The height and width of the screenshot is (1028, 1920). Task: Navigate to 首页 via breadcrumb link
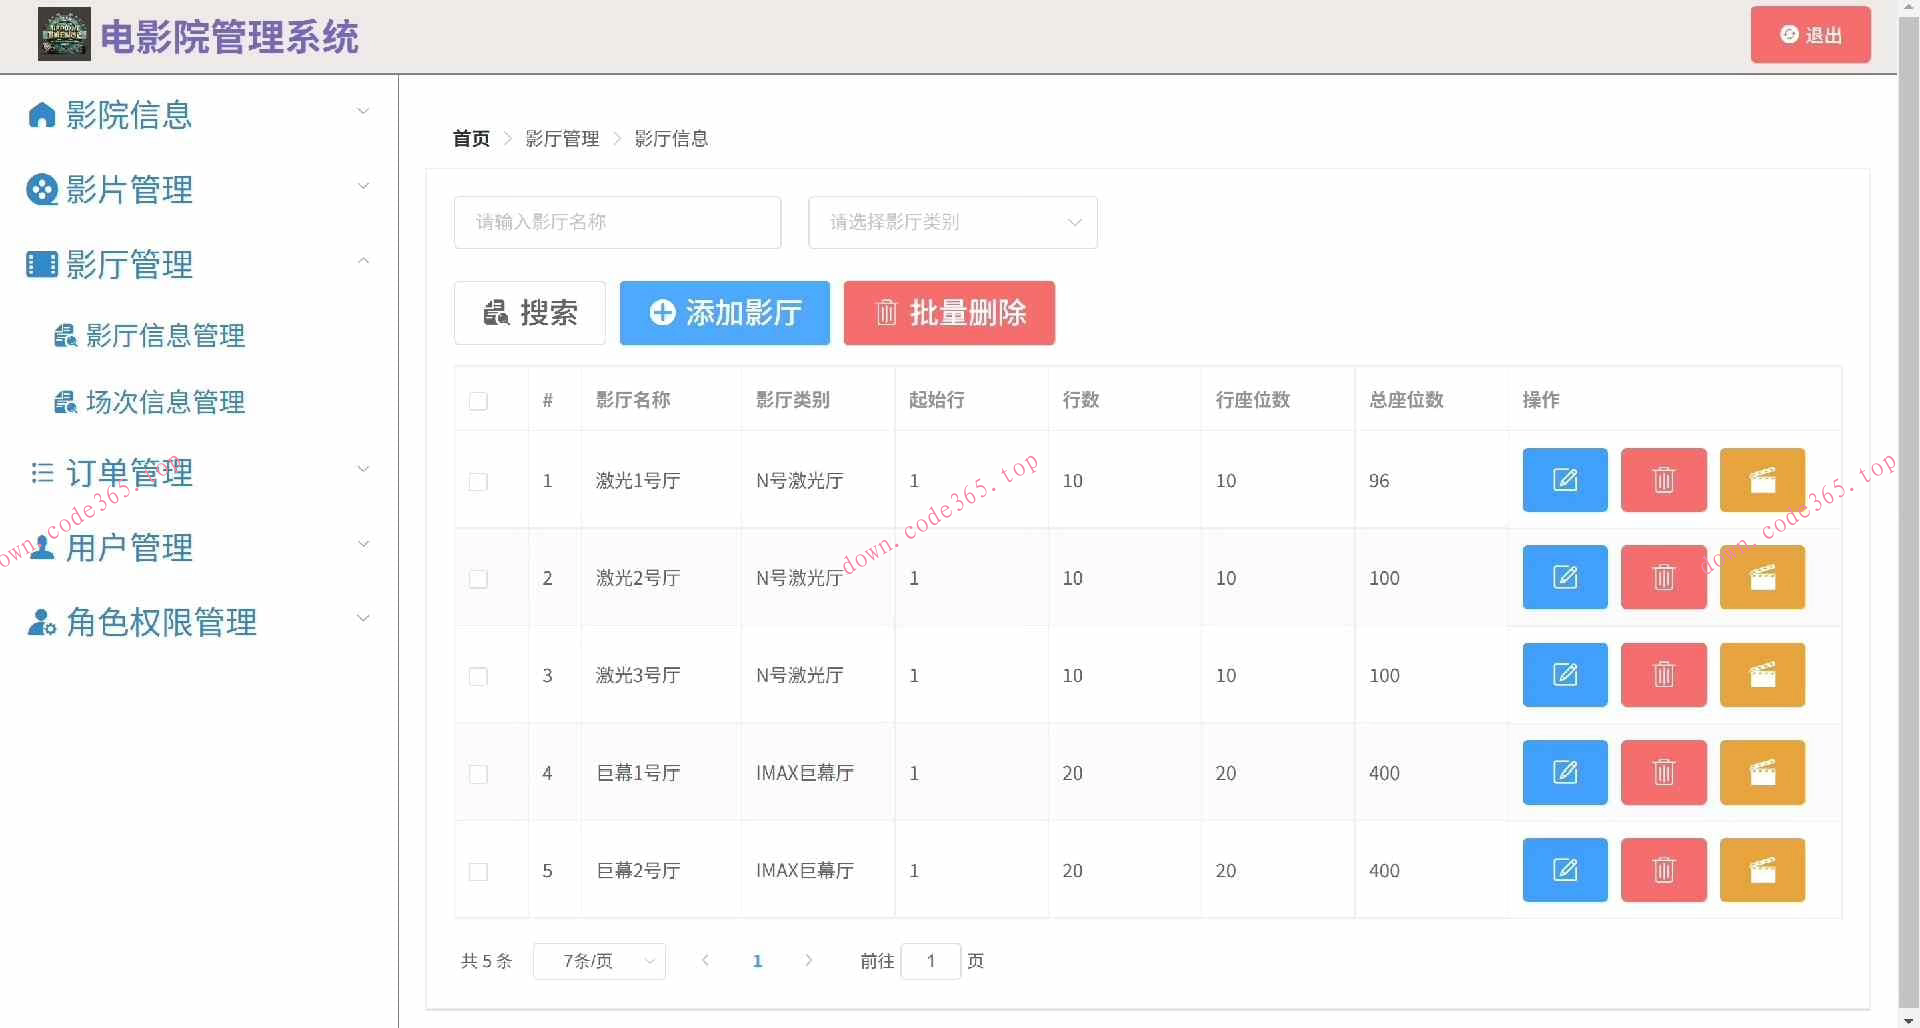point(470,138)
